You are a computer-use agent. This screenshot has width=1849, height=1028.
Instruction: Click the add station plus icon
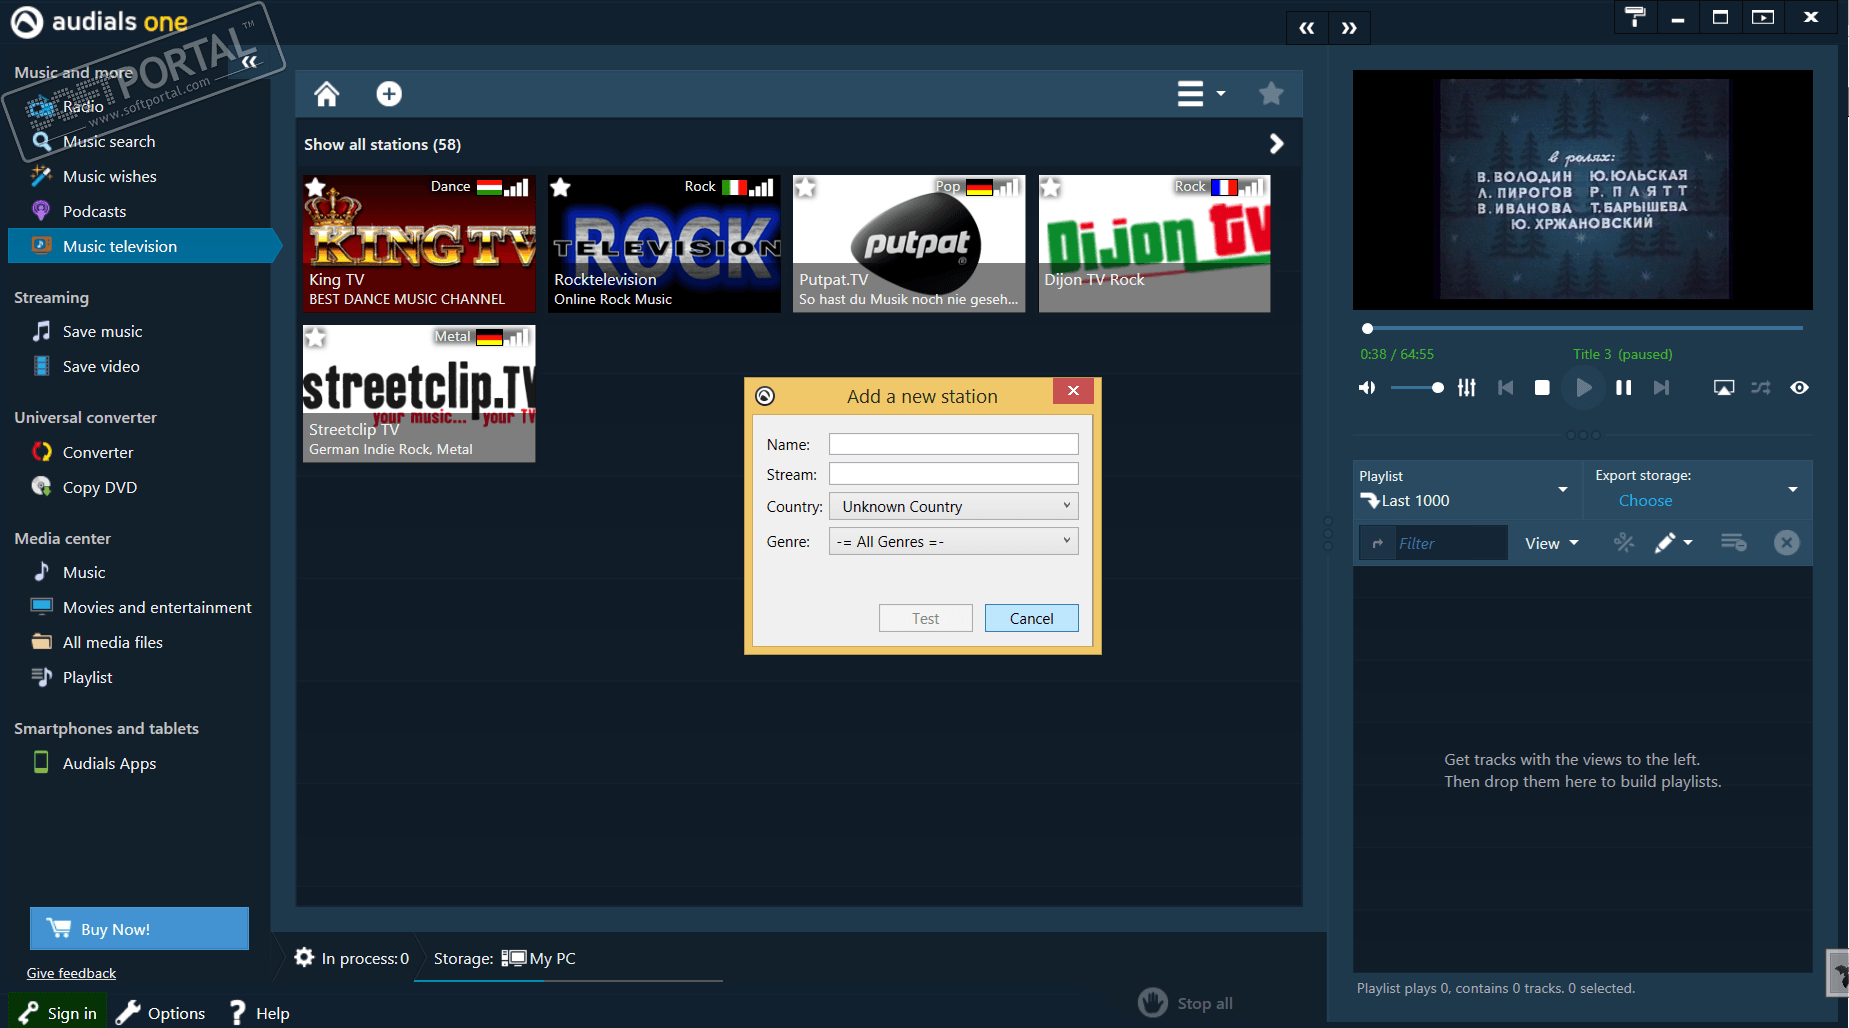tap(389, 94)
